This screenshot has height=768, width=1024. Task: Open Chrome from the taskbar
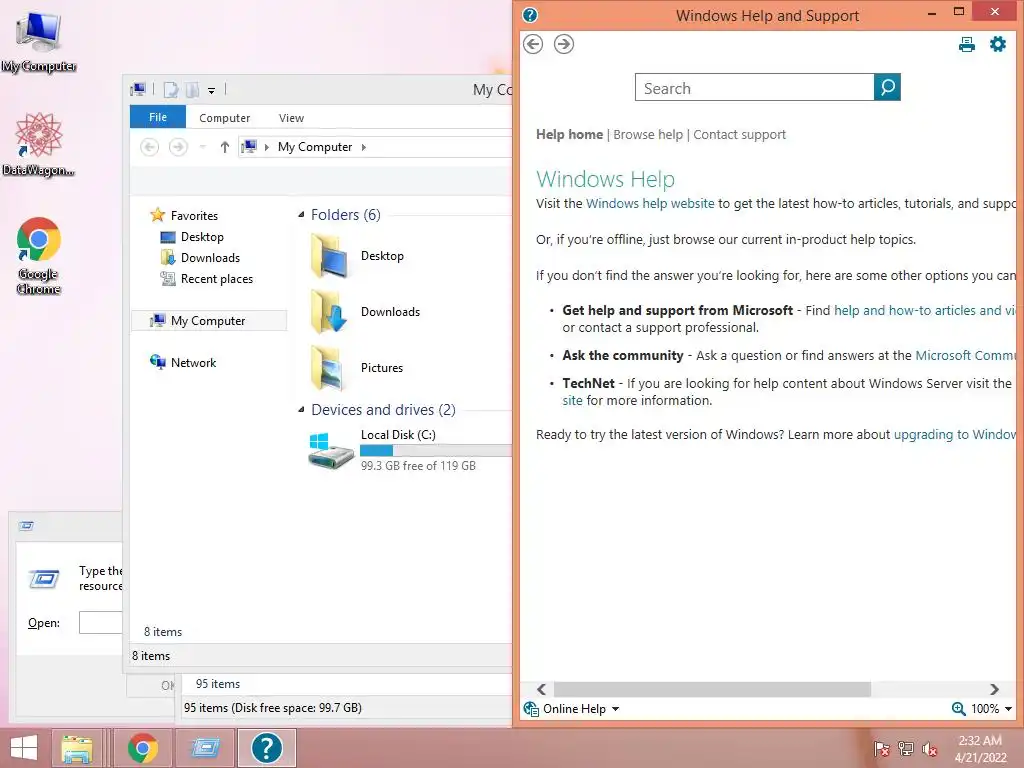click(x=142, y=748)
